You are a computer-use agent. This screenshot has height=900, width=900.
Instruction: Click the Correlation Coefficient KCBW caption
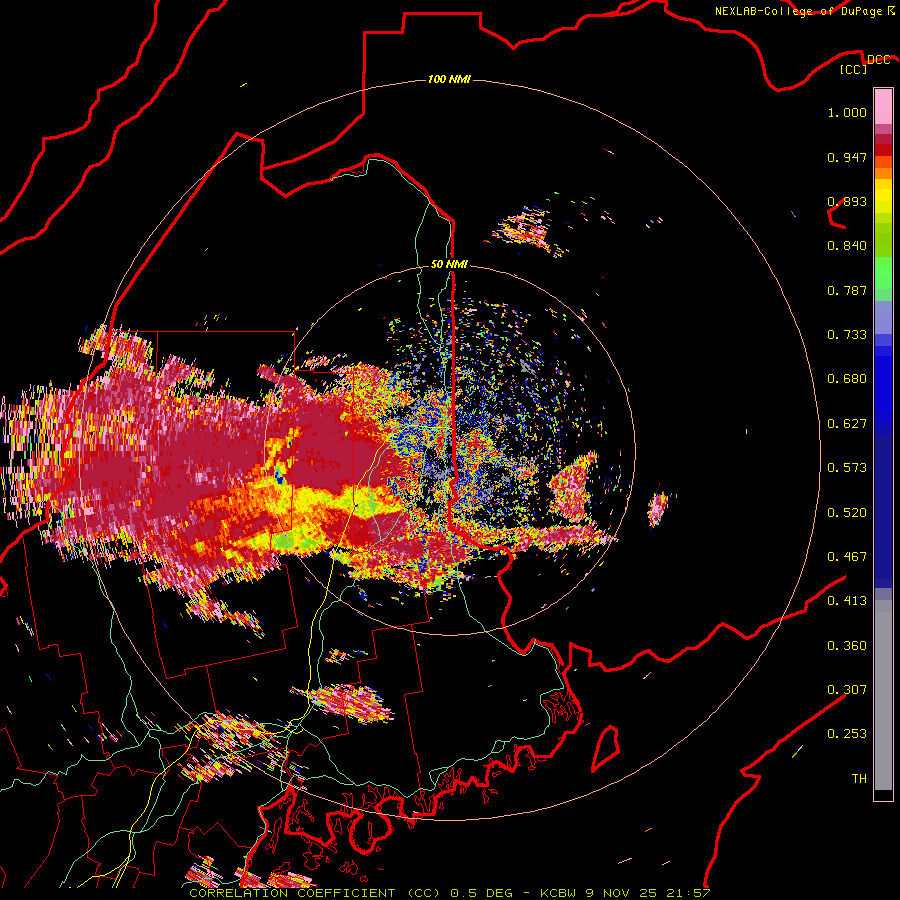pos(450,893)
